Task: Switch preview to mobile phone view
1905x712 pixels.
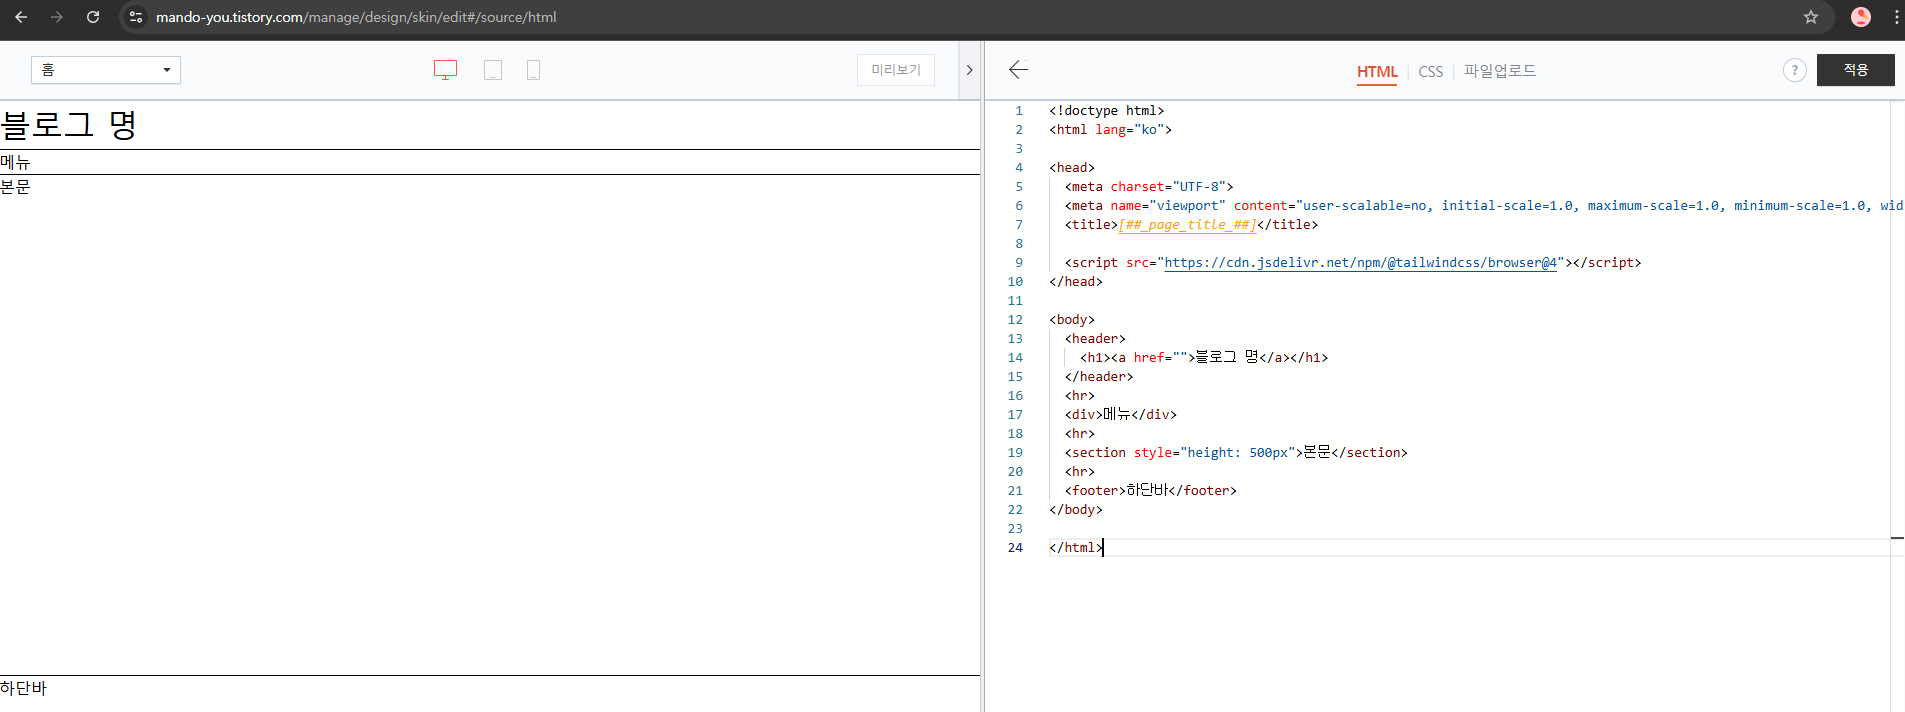Action: pos(533,70)
